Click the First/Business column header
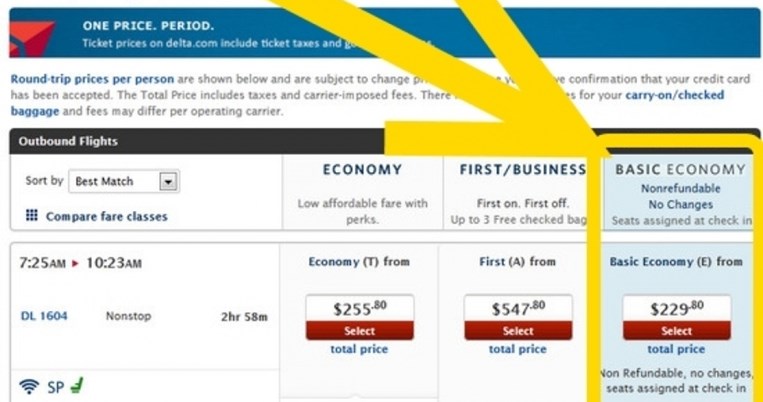Image resolution: width=763 pixels, height=402 pixels. [x=522, y=170]
